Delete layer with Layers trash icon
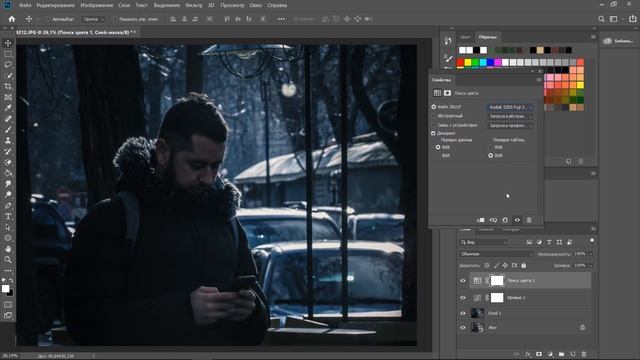The height and width of the screenshot is (360, 640). tap(584, 354)
